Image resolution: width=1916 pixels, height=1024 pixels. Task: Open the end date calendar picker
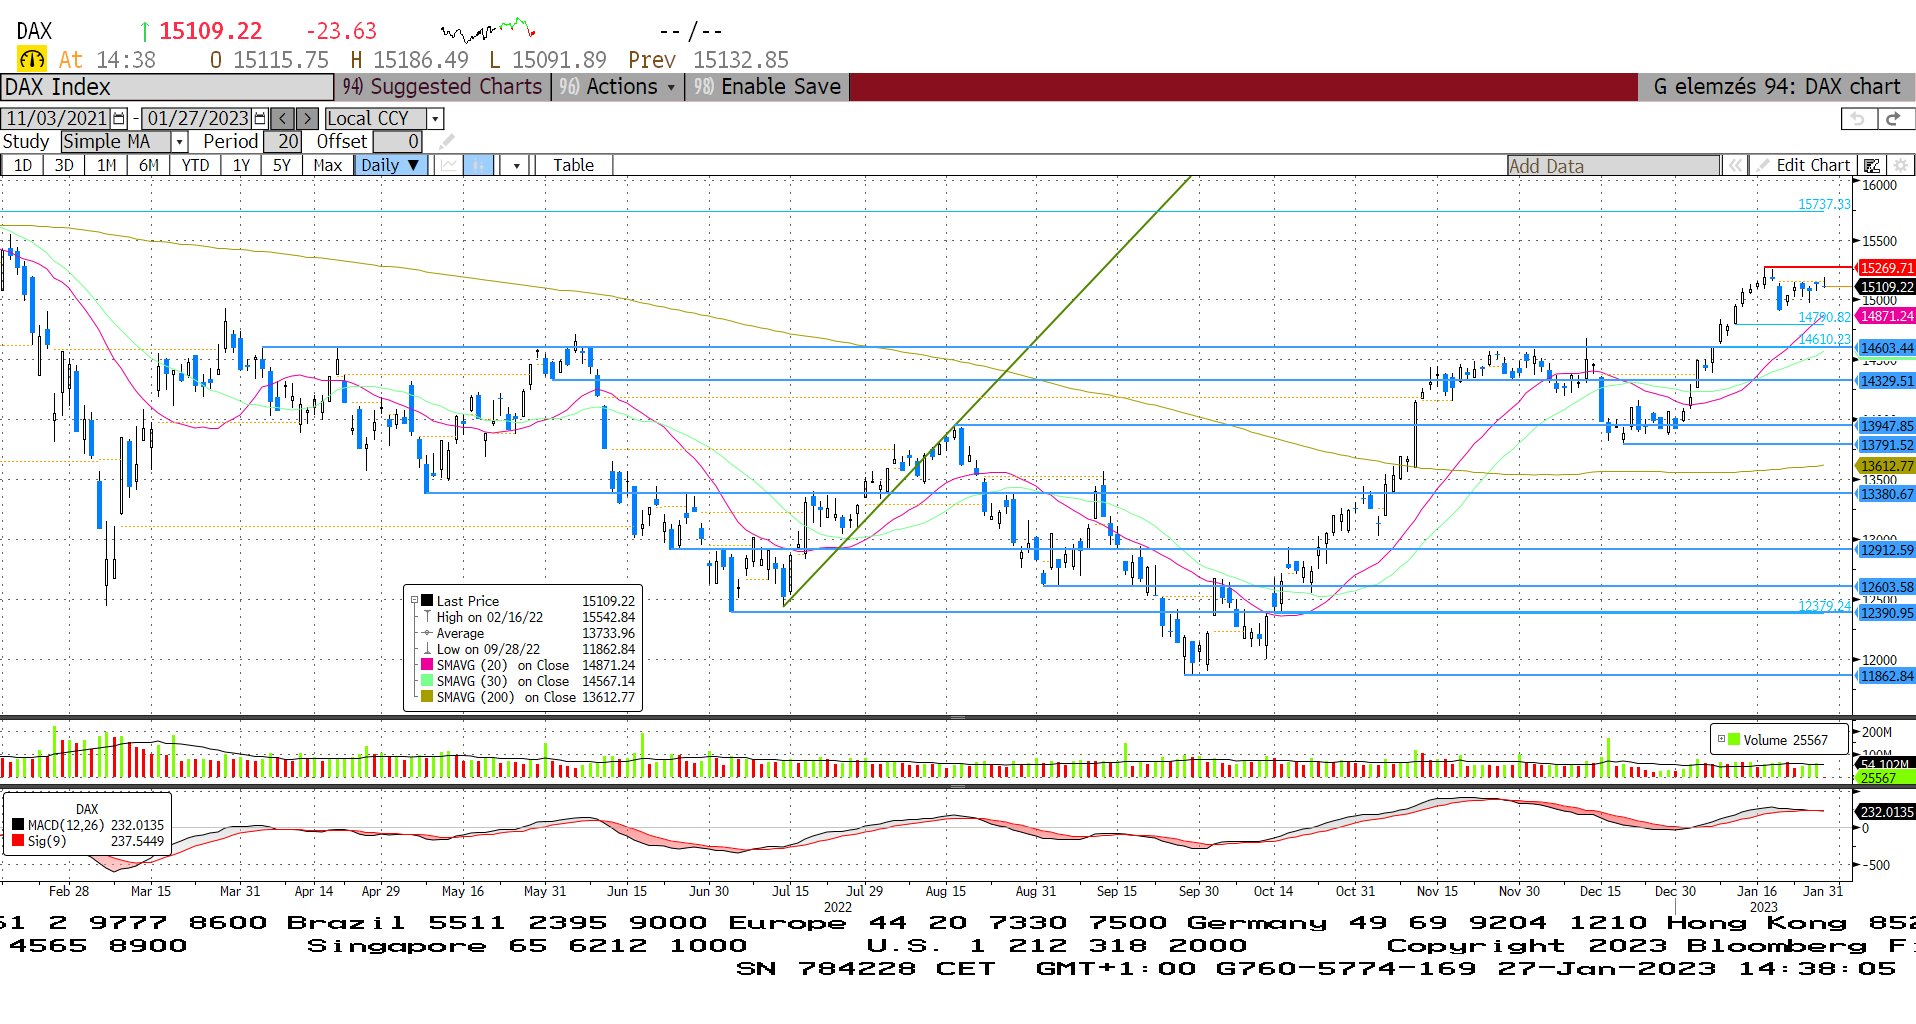coord(261,118)
